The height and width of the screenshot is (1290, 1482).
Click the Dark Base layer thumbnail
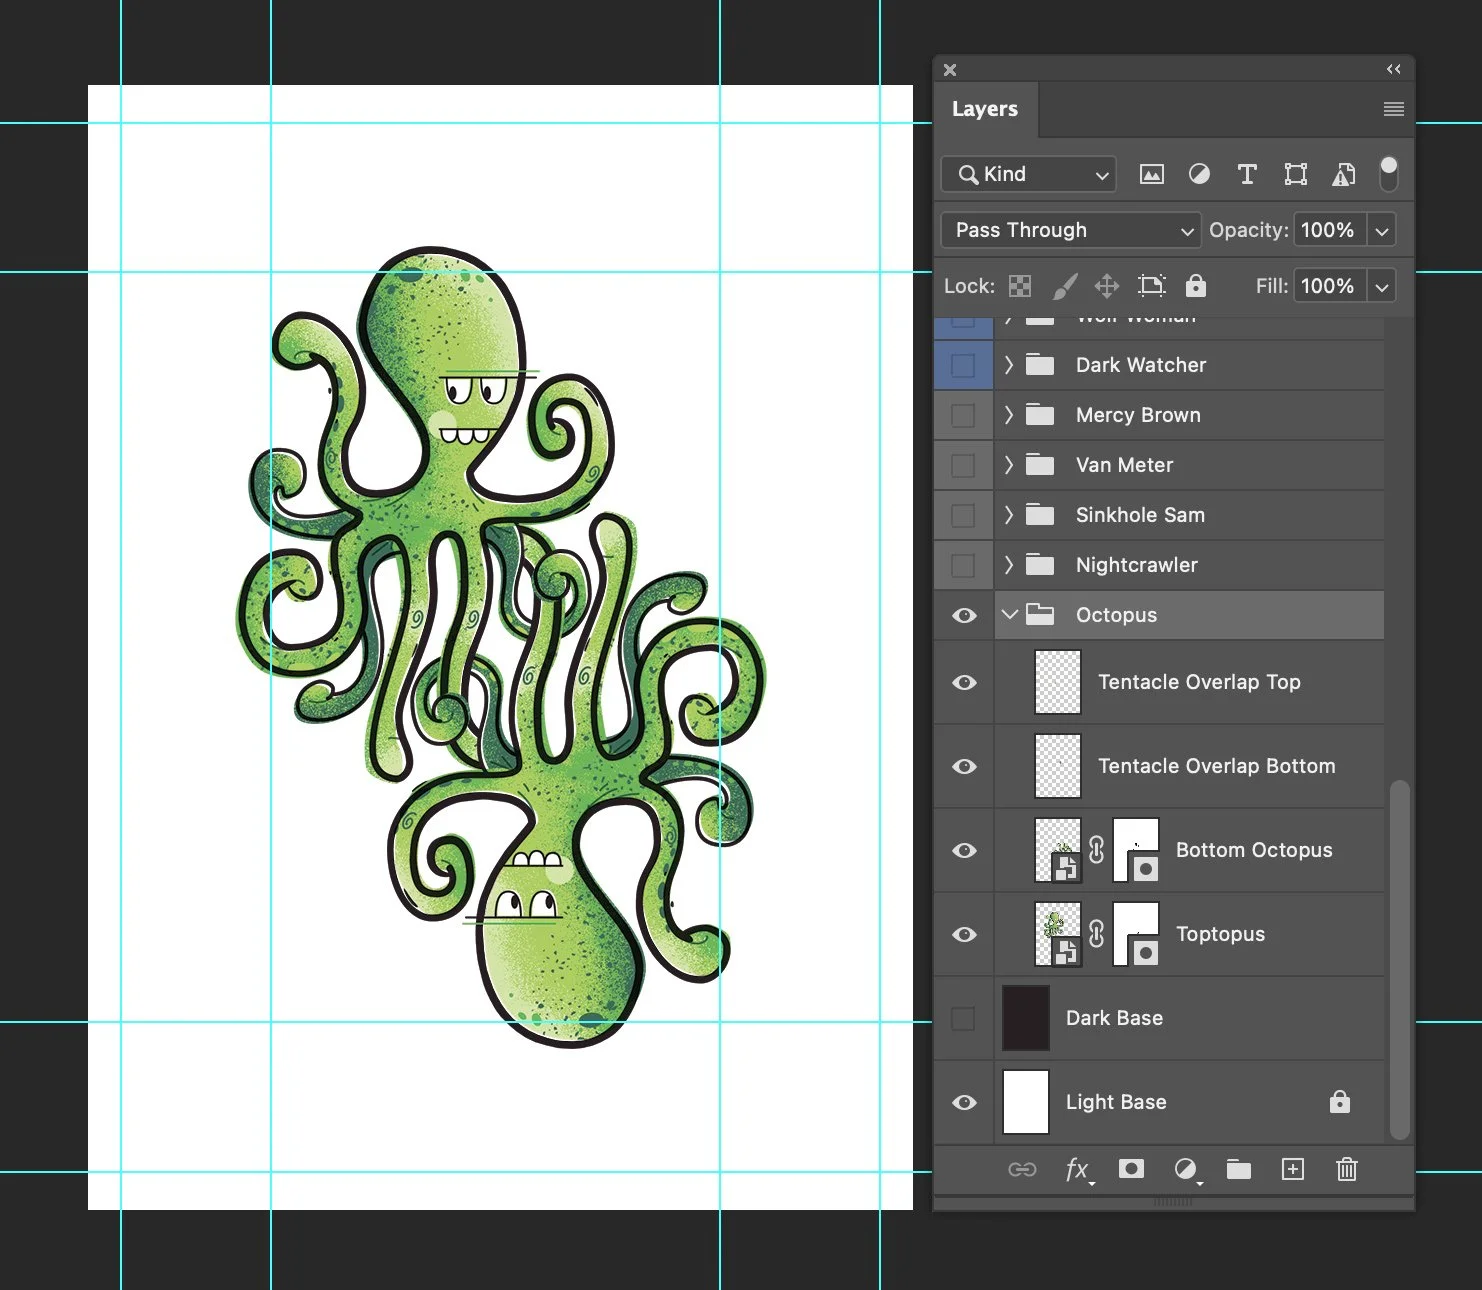pos(1025,1018)
